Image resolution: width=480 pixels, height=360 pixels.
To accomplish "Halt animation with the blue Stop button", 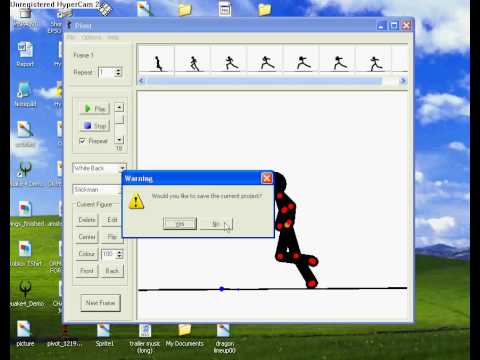I will click(95, 126).
